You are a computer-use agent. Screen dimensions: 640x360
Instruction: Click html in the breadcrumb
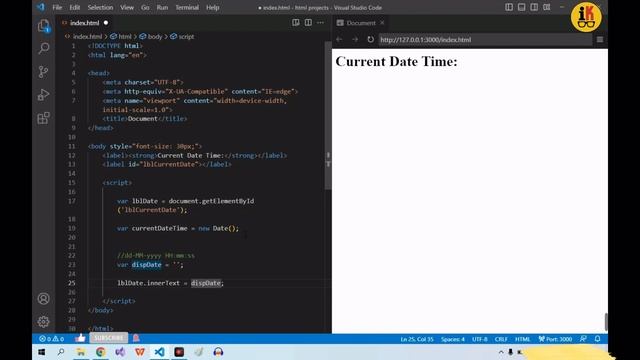[125, 37]
